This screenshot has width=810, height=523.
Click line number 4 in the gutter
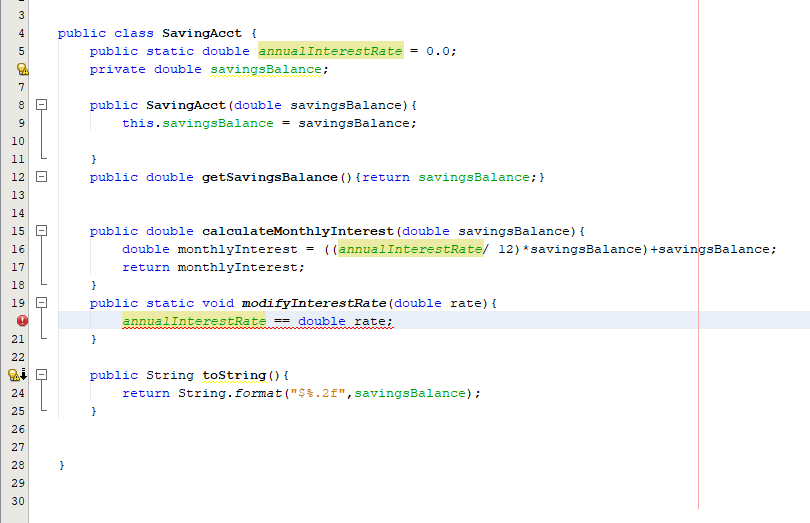(x=21, y=33)
